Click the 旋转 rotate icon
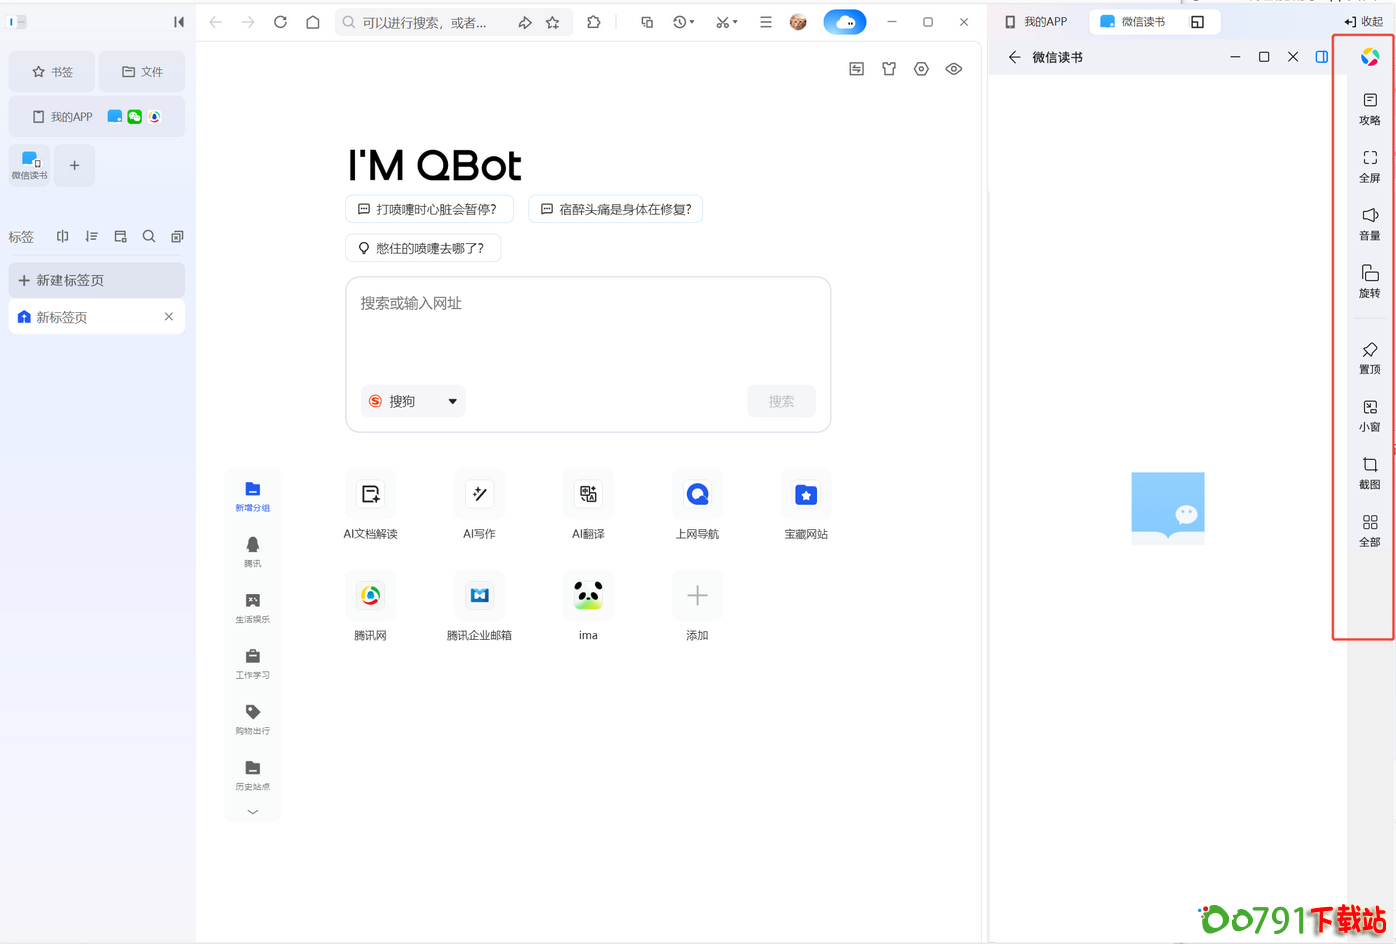 tap(1369, 280)
